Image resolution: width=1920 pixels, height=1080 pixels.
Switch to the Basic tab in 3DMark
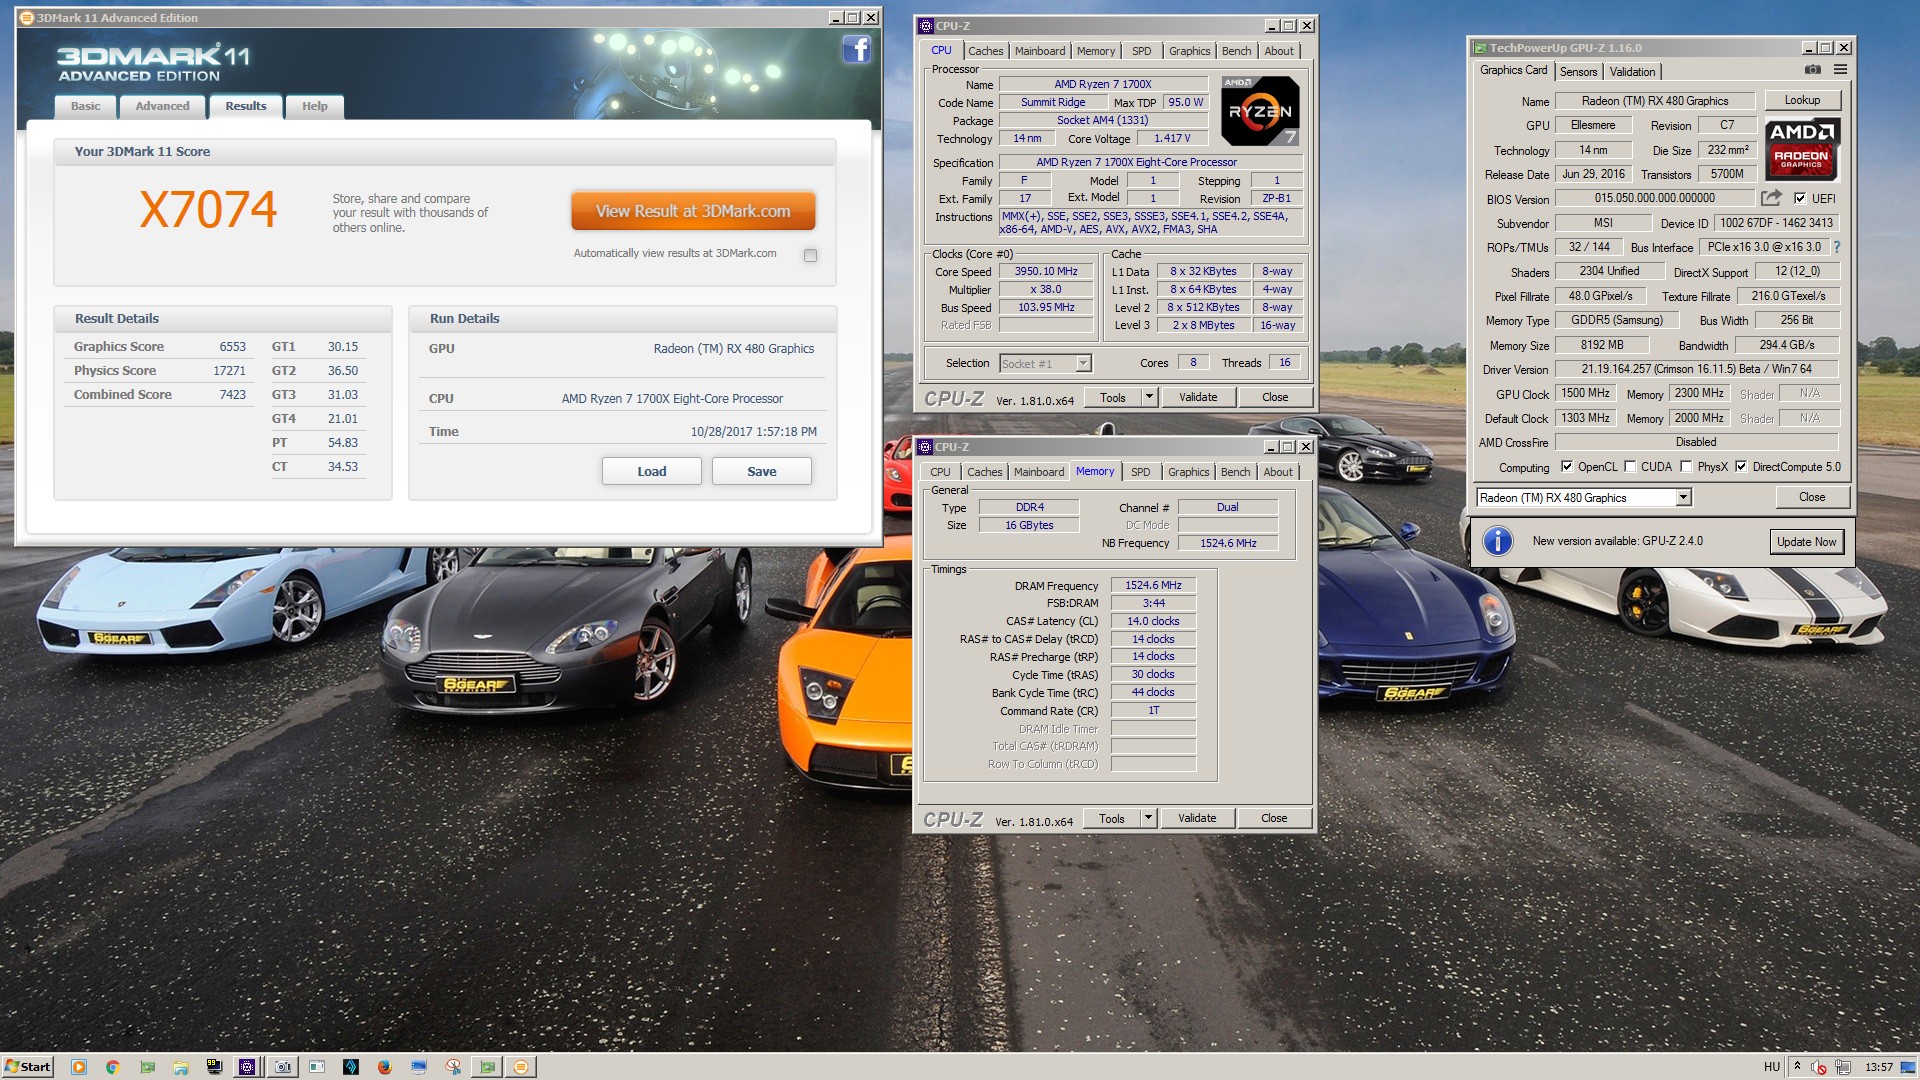pos(85,106)
